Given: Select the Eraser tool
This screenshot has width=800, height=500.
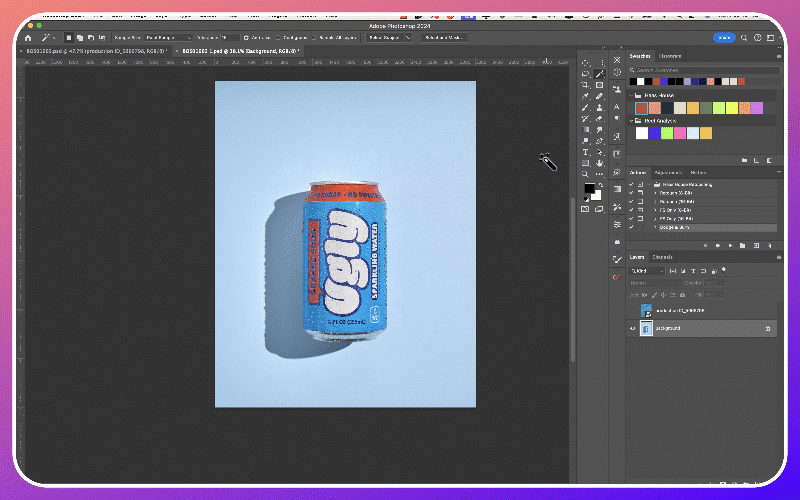Looking at the screenshot, I should point(599,119).
